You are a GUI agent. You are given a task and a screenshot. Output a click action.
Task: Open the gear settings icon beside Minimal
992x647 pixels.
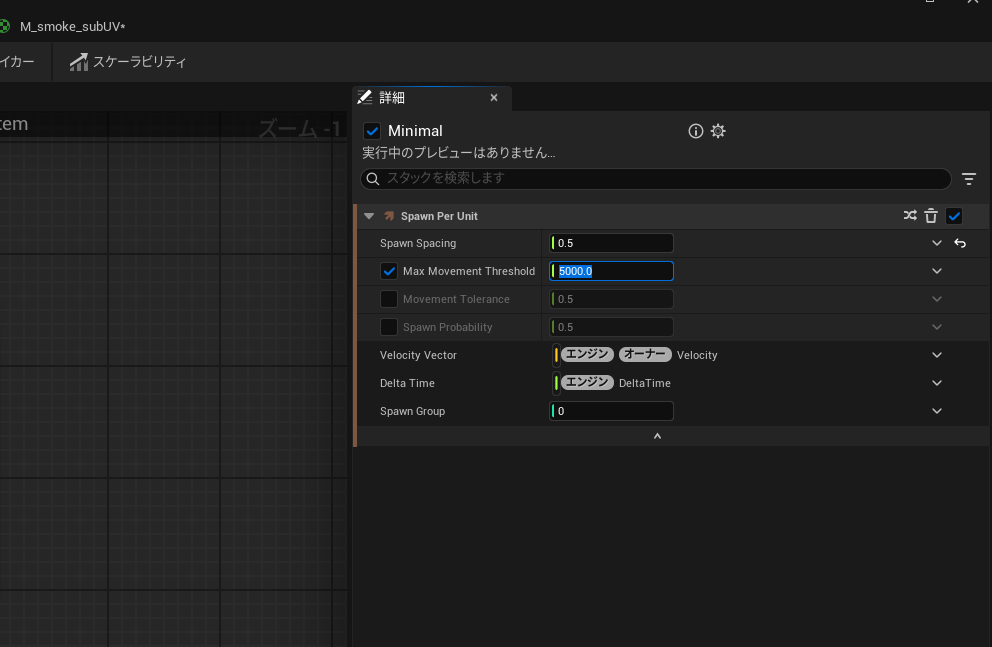tap(718, 131)
